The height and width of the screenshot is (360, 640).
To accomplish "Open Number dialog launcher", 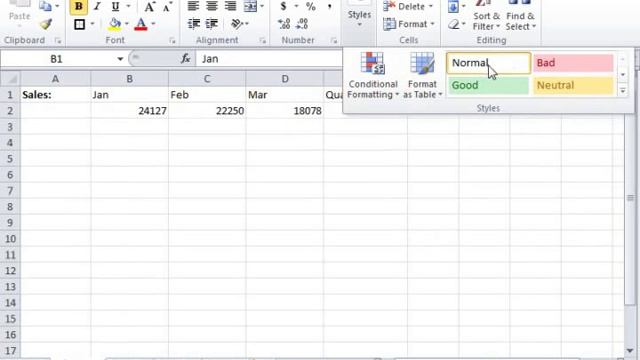I will [334, 40].
